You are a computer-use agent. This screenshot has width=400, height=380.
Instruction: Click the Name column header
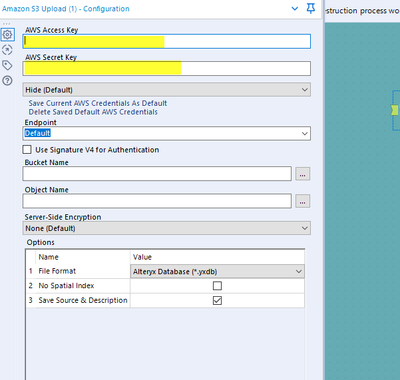(48, 257)
